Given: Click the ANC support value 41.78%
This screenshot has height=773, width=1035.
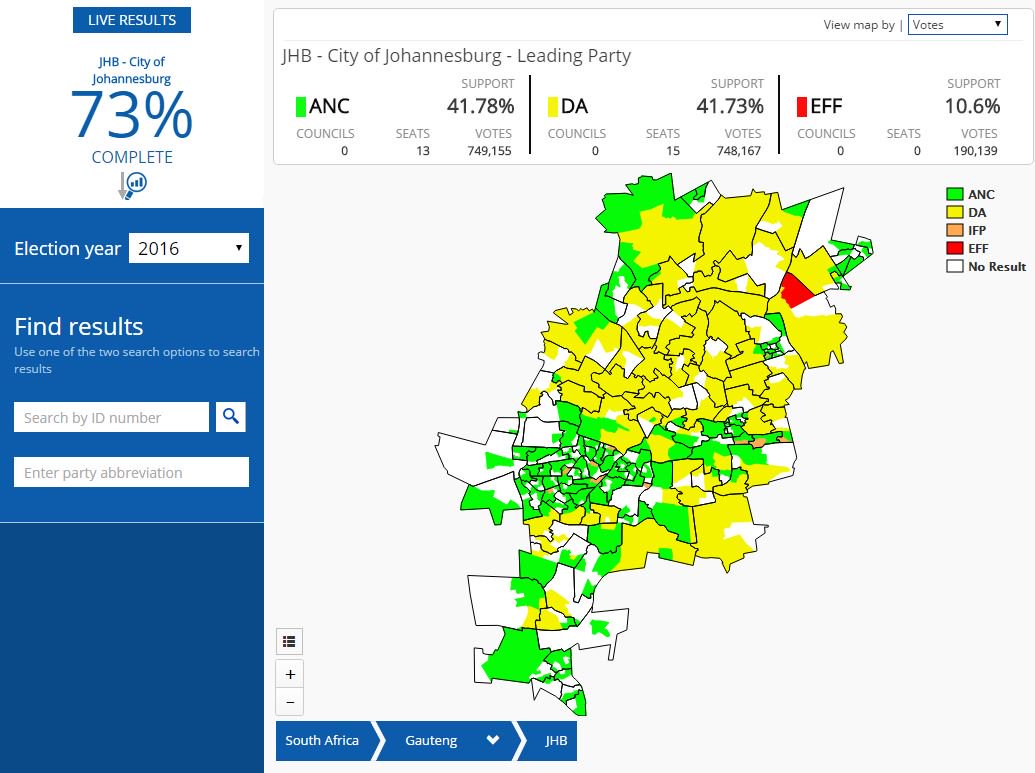Looking at the screenshot, I should 481,106.
